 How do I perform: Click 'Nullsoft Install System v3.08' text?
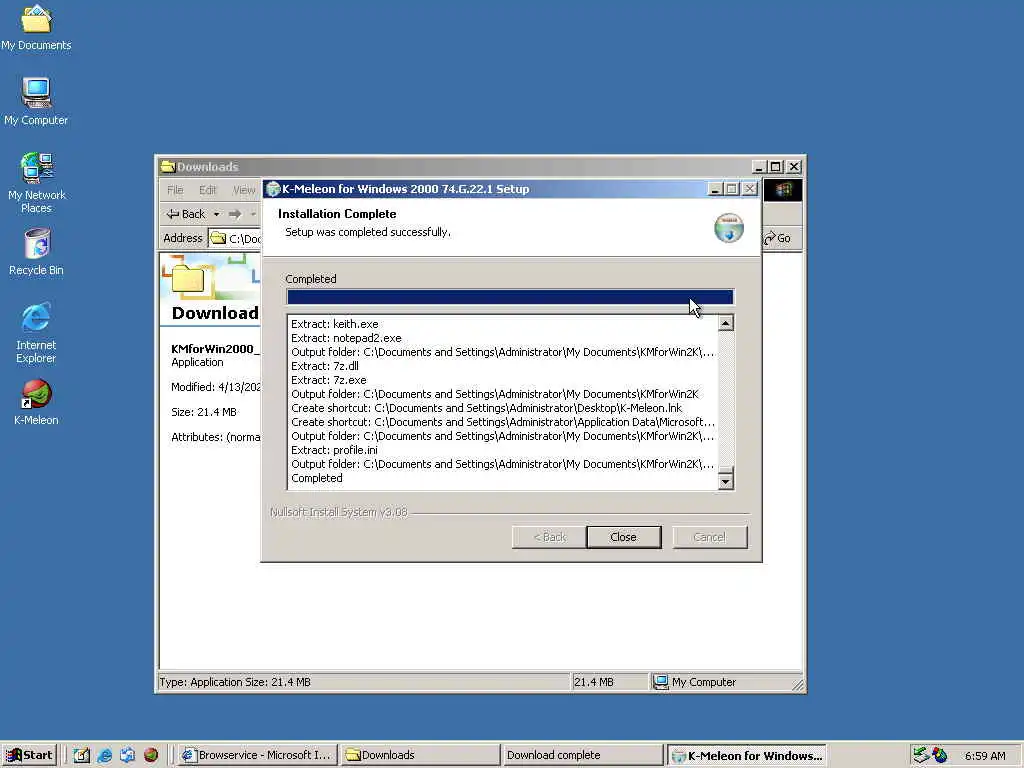(x=338, y=512)
